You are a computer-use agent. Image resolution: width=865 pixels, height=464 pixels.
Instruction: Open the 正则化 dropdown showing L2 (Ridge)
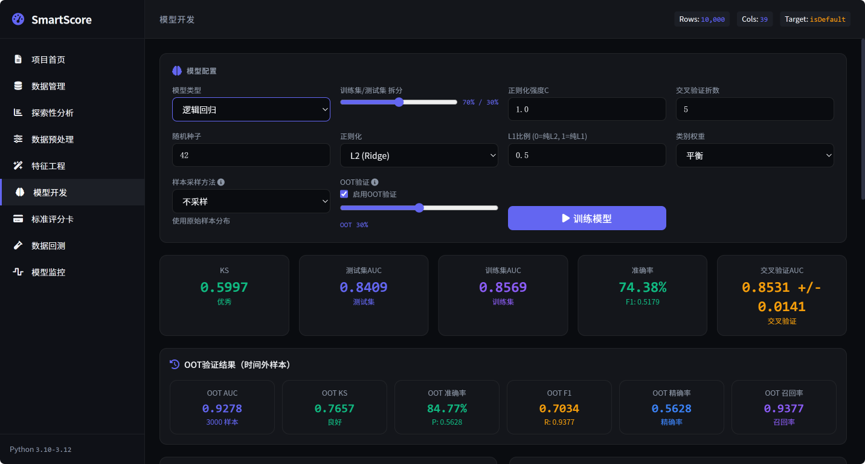(419, 155)
